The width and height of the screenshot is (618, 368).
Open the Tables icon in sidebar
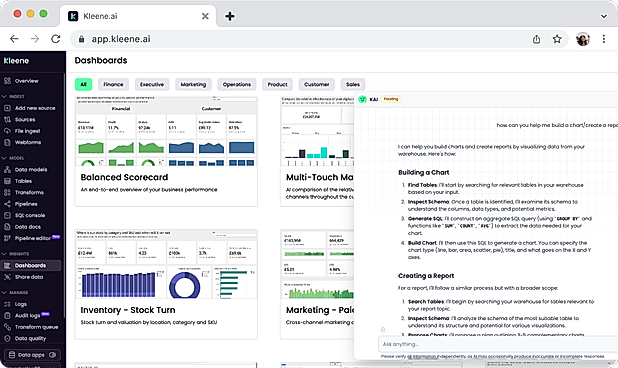(7, 181)
